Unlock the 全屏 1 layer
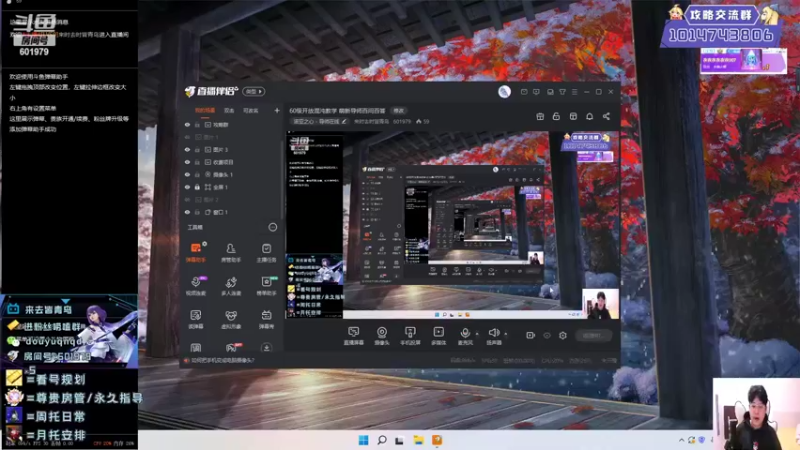This screenshot has width=800, height=450. 197,187
